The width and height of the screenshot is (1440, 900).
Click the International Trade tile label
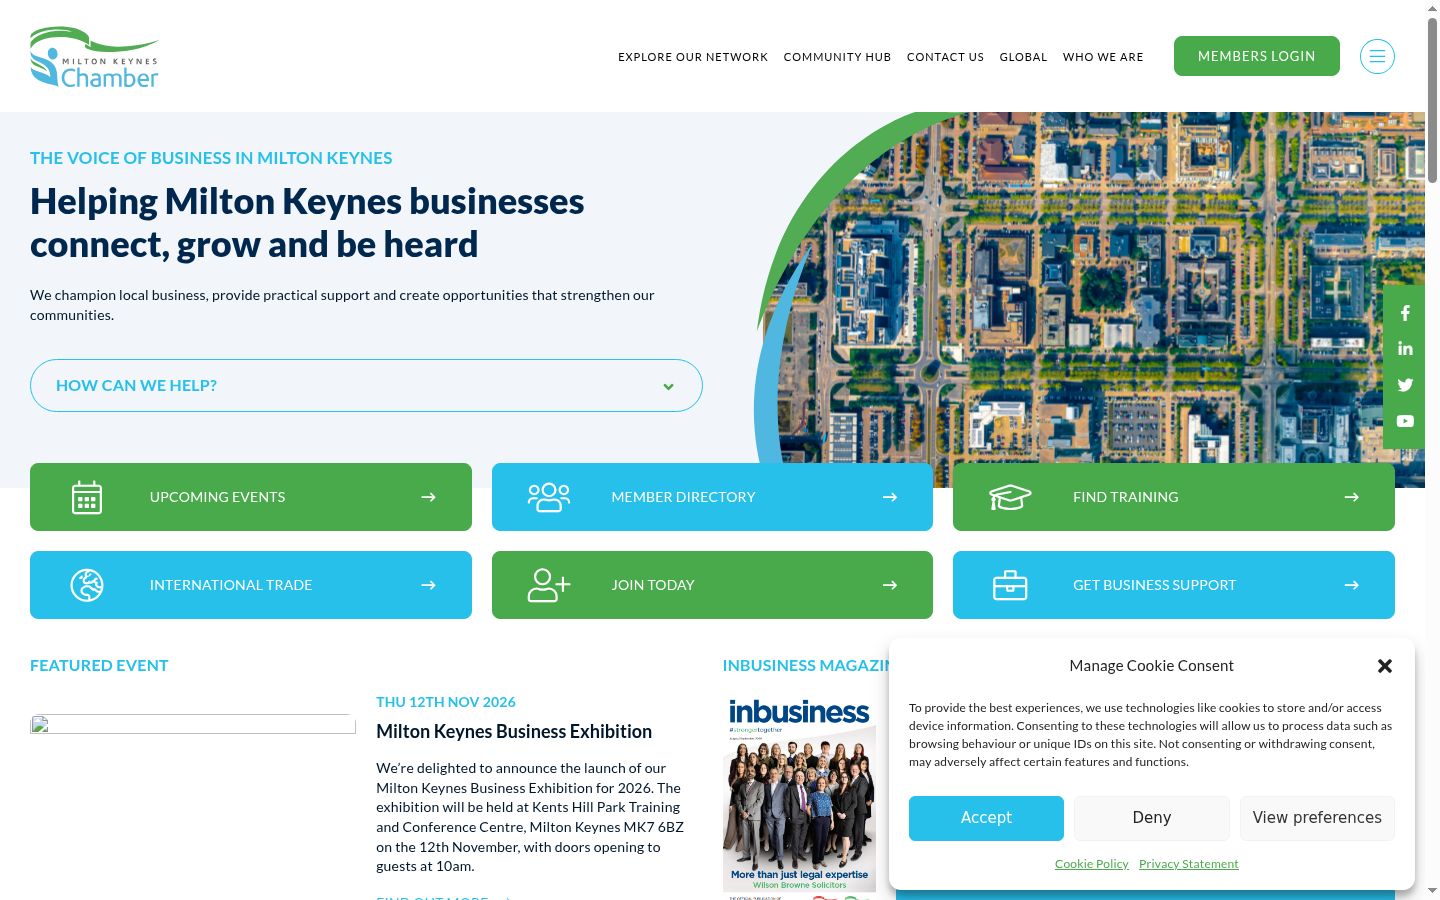click(231, 585)
